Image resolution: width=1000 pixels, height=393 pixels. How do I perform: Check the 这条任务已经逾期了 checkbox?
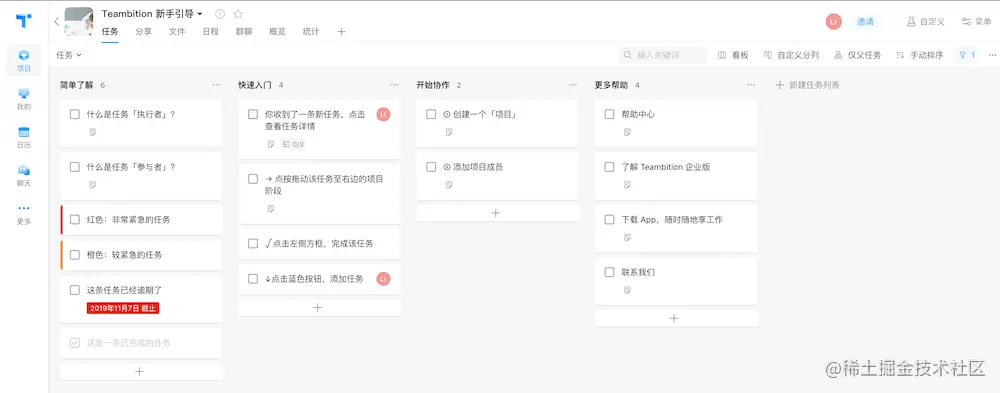75,290
